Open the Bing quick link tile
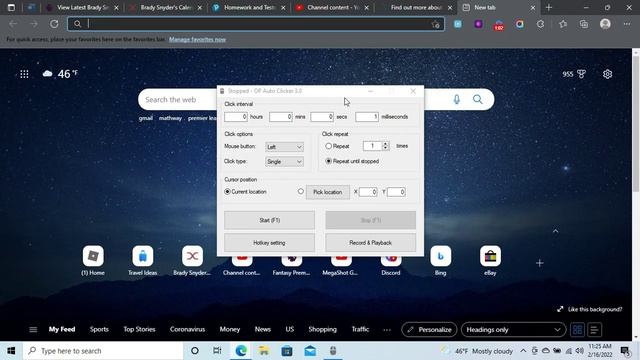 click(440, 261)
